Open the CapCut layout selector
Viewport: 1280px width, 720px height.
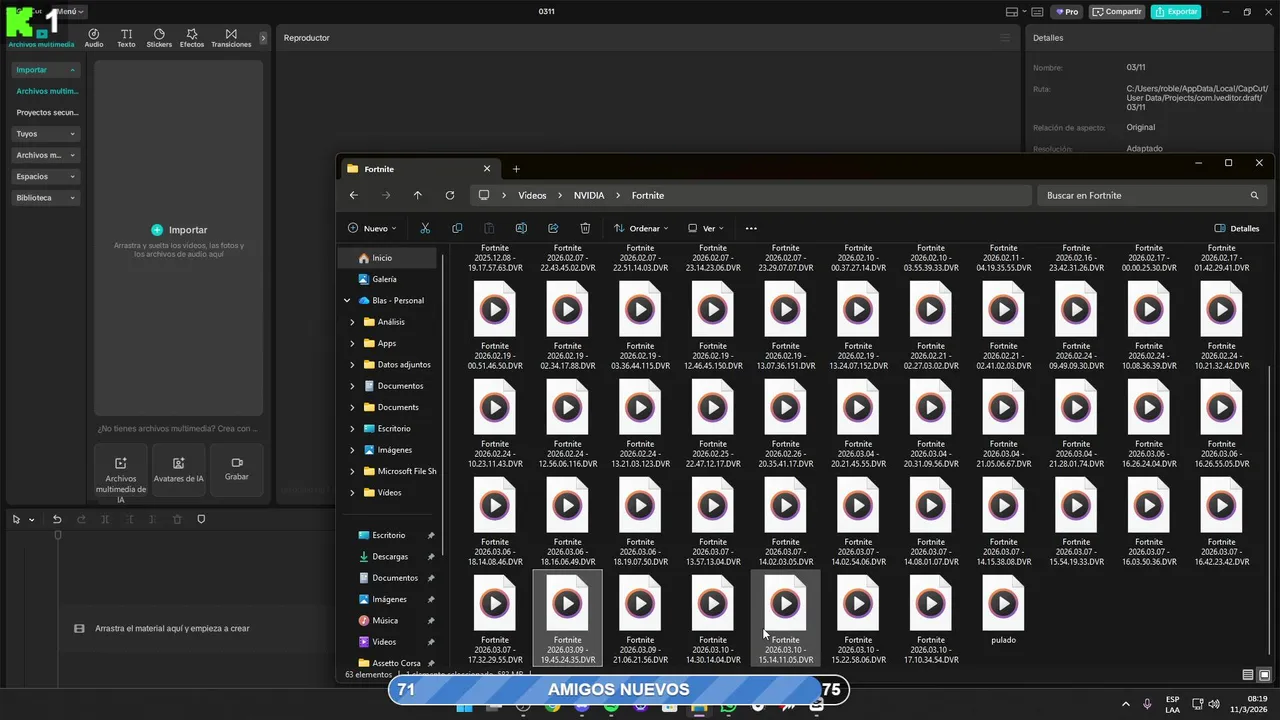pos(1016,12)
